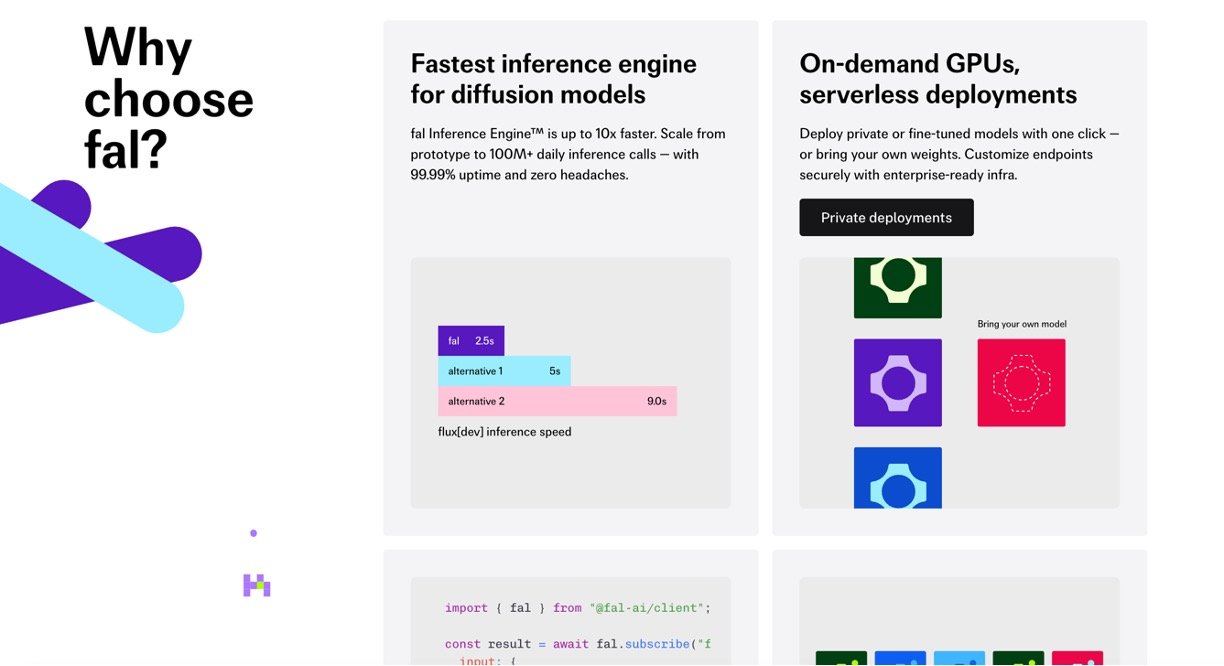Image resolution: width=1224 pixels, height=666 pixels.
Task: Click the Bring your own model label
Action: click(1021, 324)
